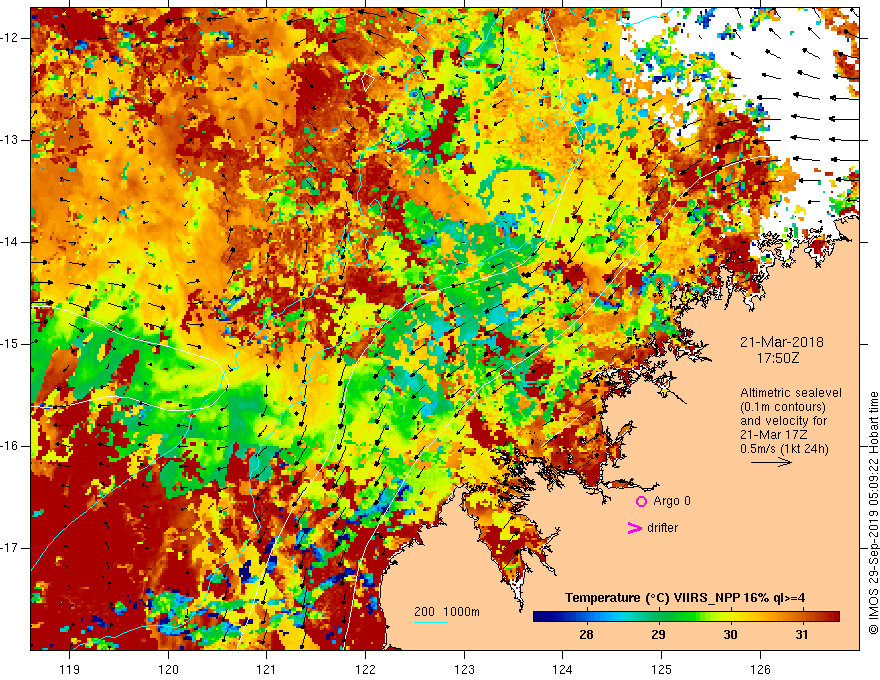
Task: Click the magenta Argo 0 circle marker
Action: 641,501
